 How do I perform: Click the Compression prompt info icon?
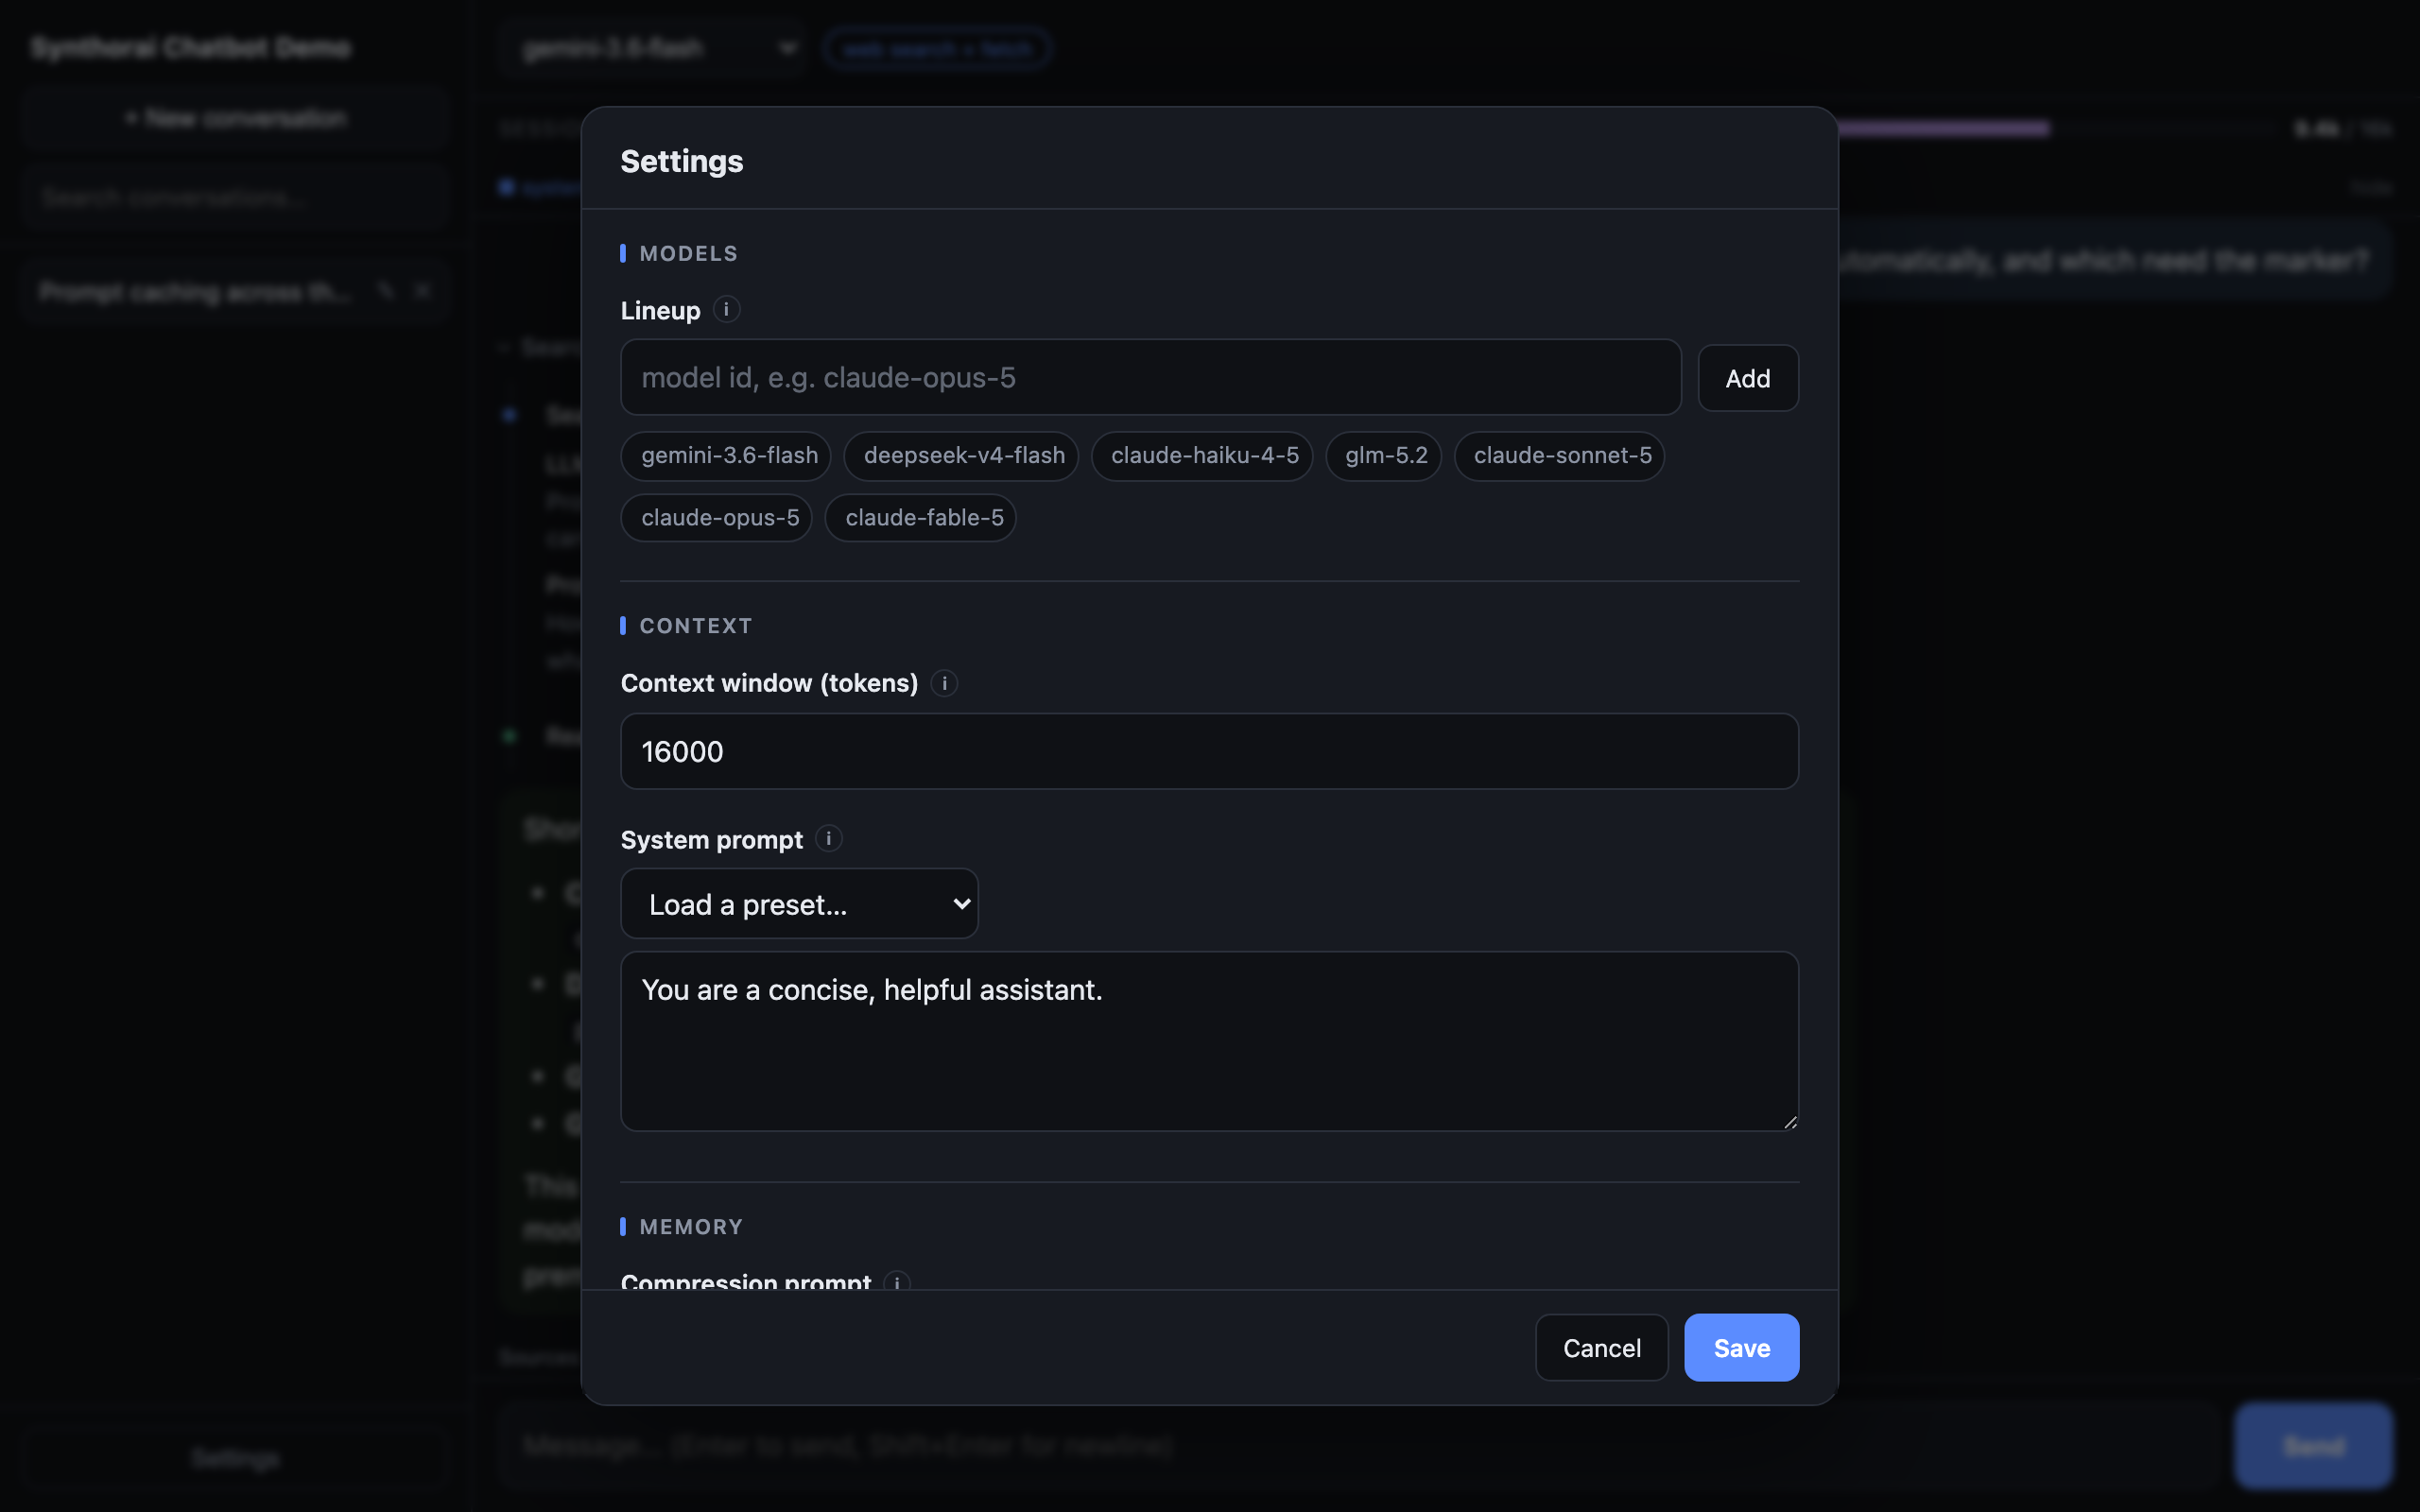[x=897, y=1282]
